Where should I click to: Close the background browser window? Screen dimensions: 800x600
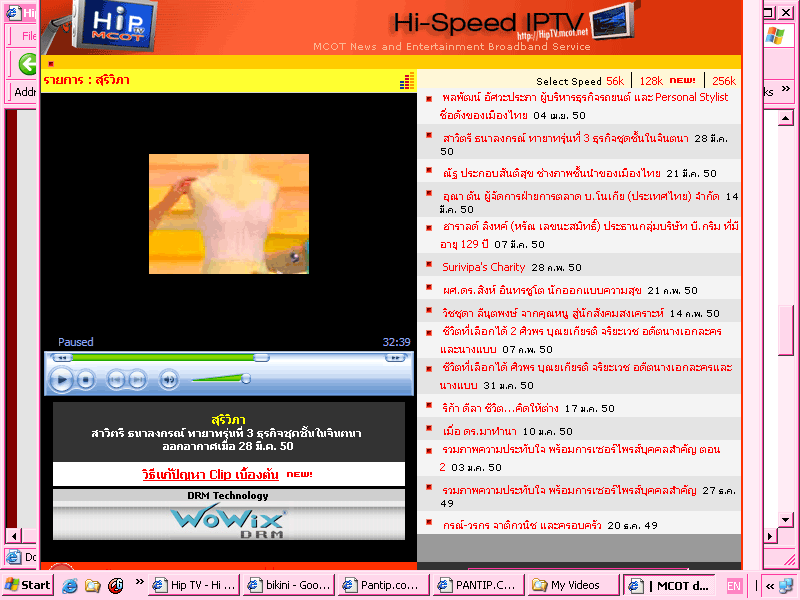(x=786, y=12)
